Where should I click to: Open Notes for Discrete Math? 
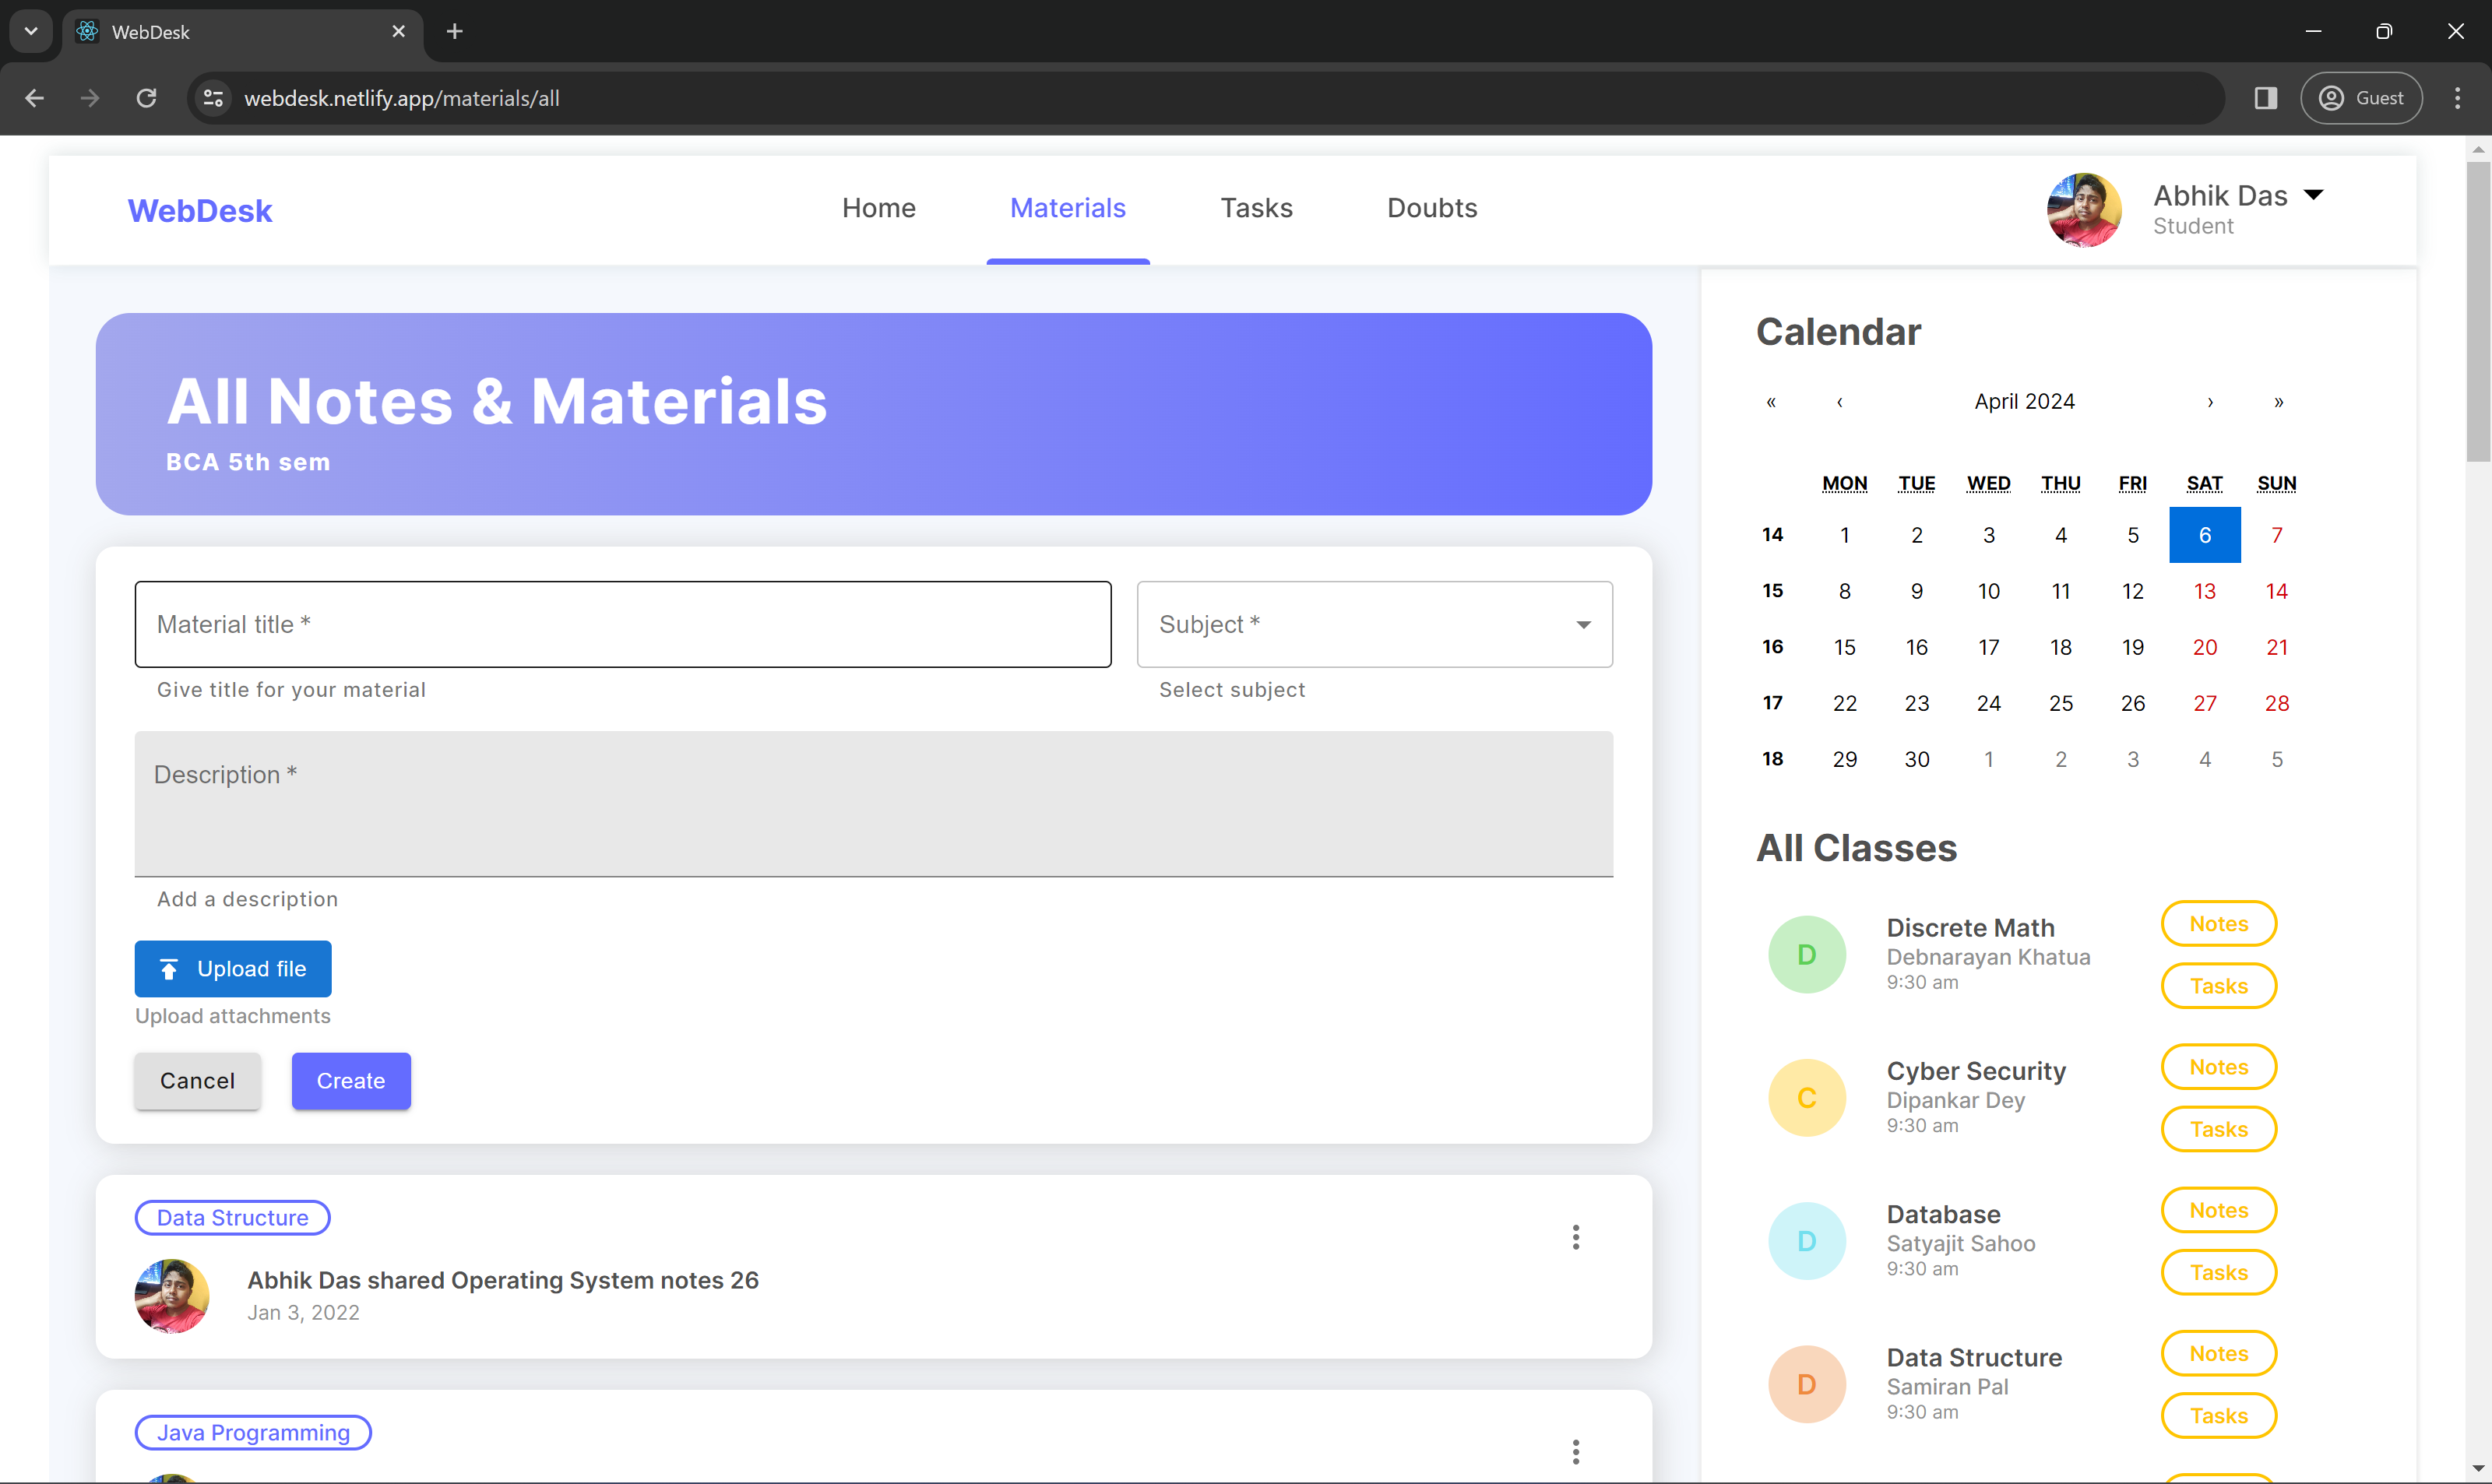[2219, 924]
